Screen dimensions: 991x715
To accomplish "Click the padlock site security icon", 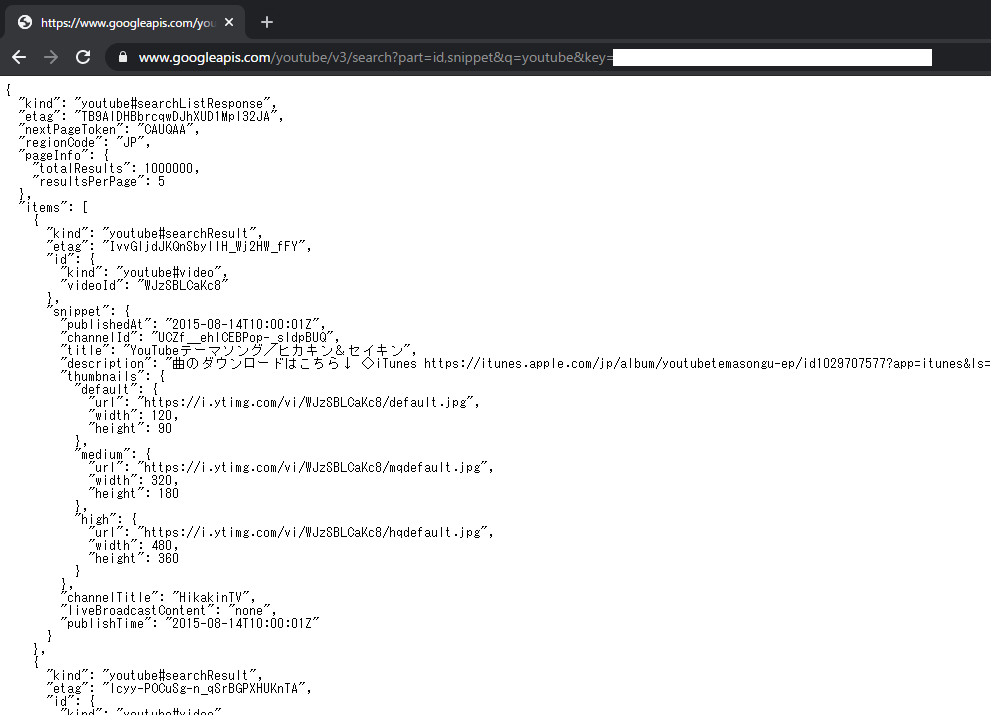I will (123, 58).
